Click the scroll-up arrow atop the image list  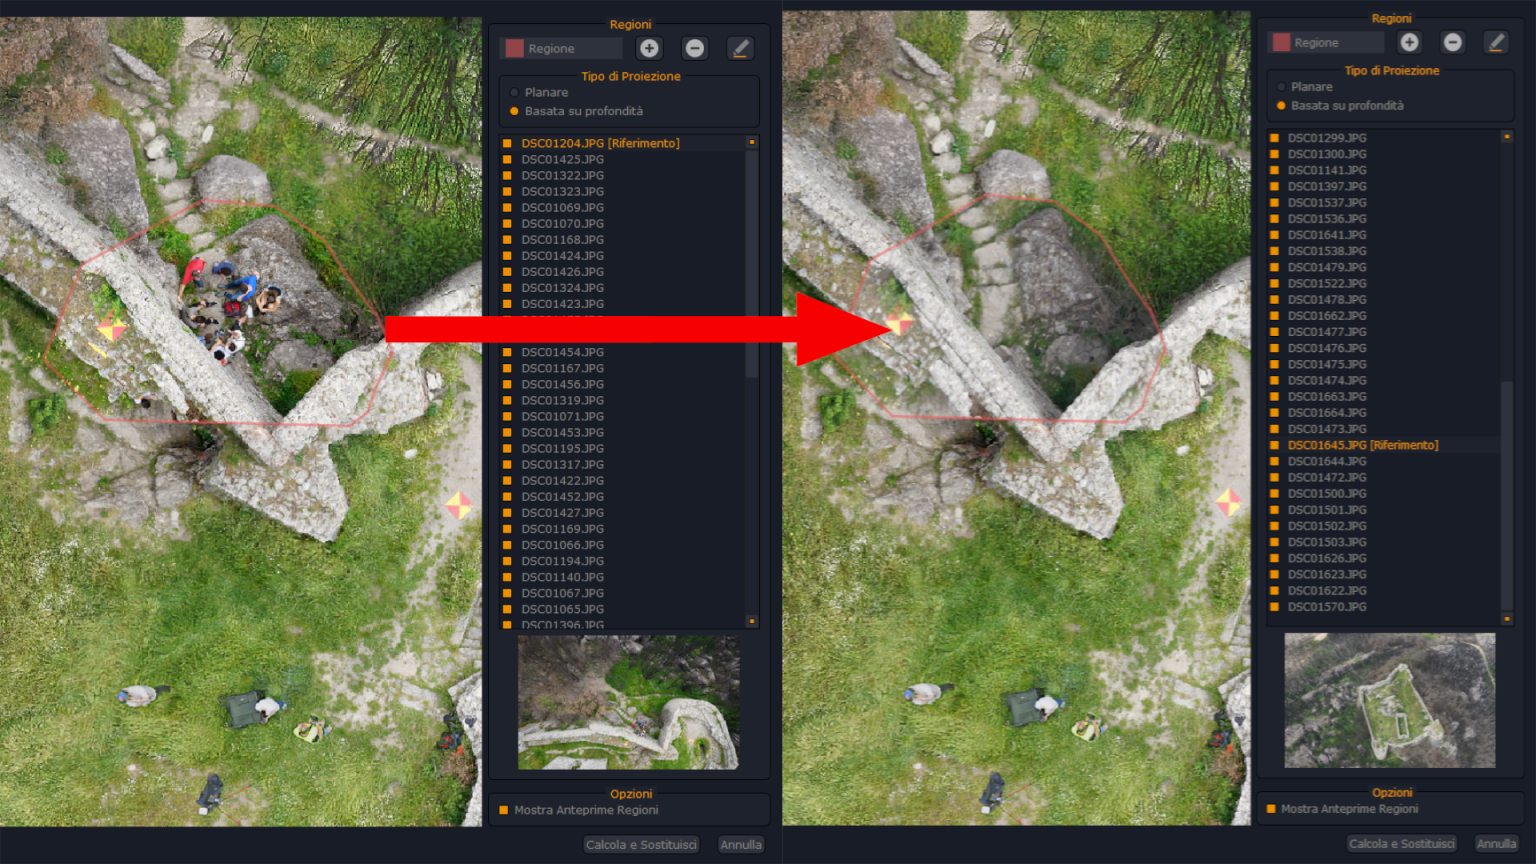tap(752, 141)
